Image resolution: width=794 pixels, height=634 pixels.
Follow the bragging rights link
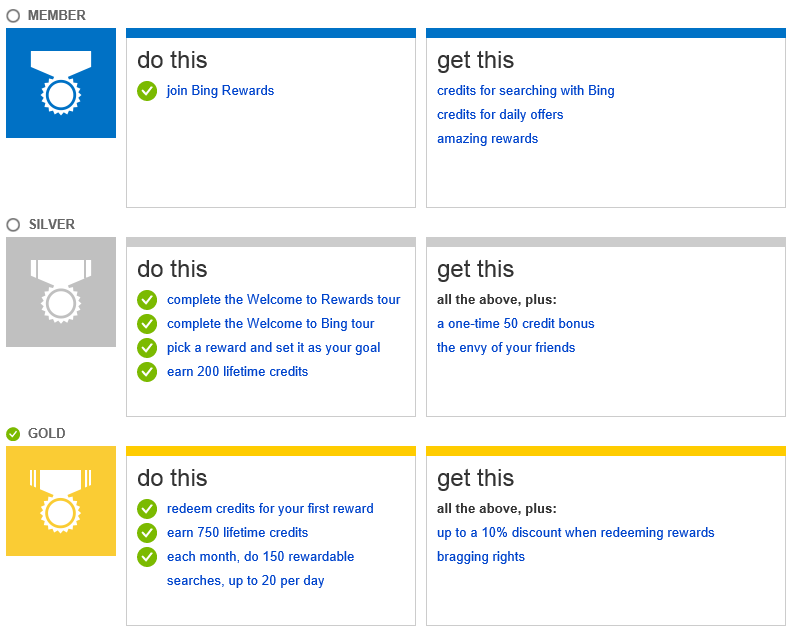coord(481,557)
